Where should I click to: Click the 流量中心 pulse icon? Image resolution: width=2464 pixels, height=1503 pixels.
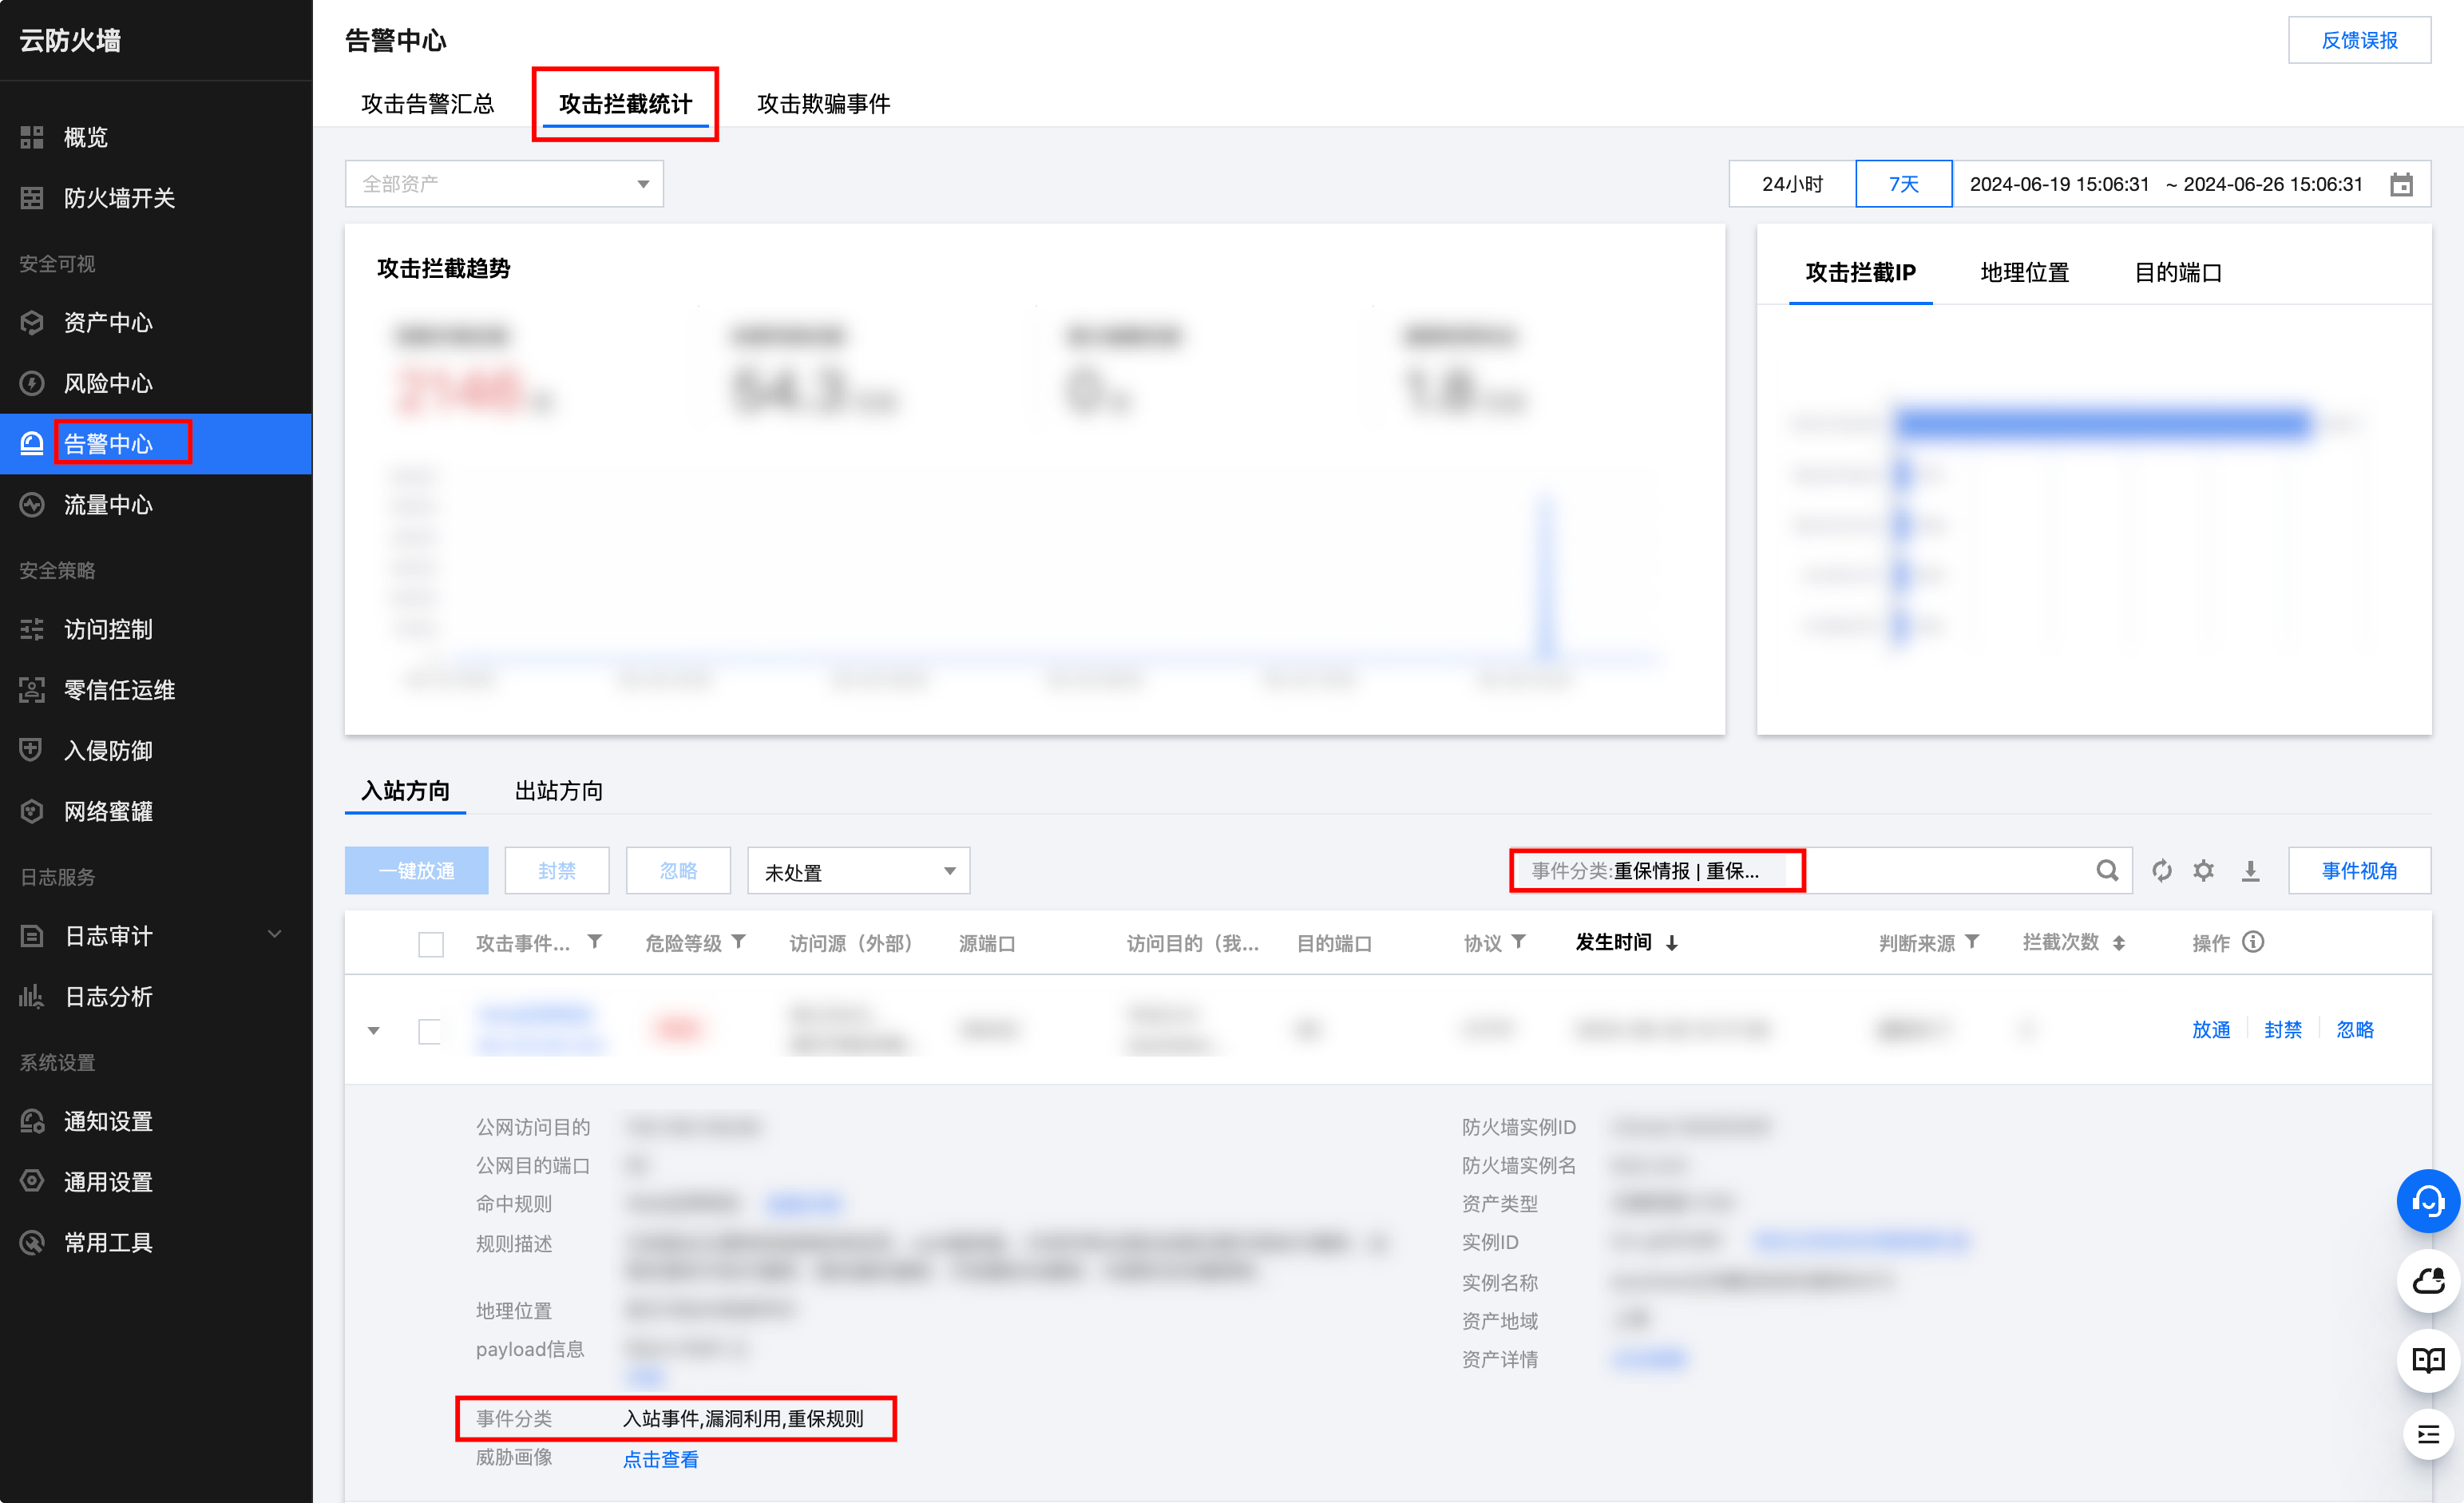click(x=32, y=505)
